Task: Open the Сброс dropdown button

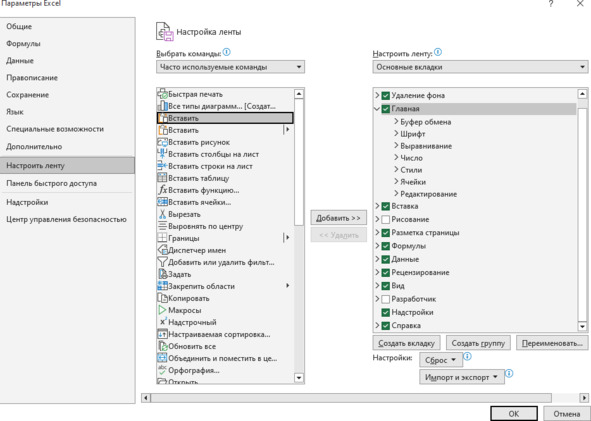Action: coord(441,360)
